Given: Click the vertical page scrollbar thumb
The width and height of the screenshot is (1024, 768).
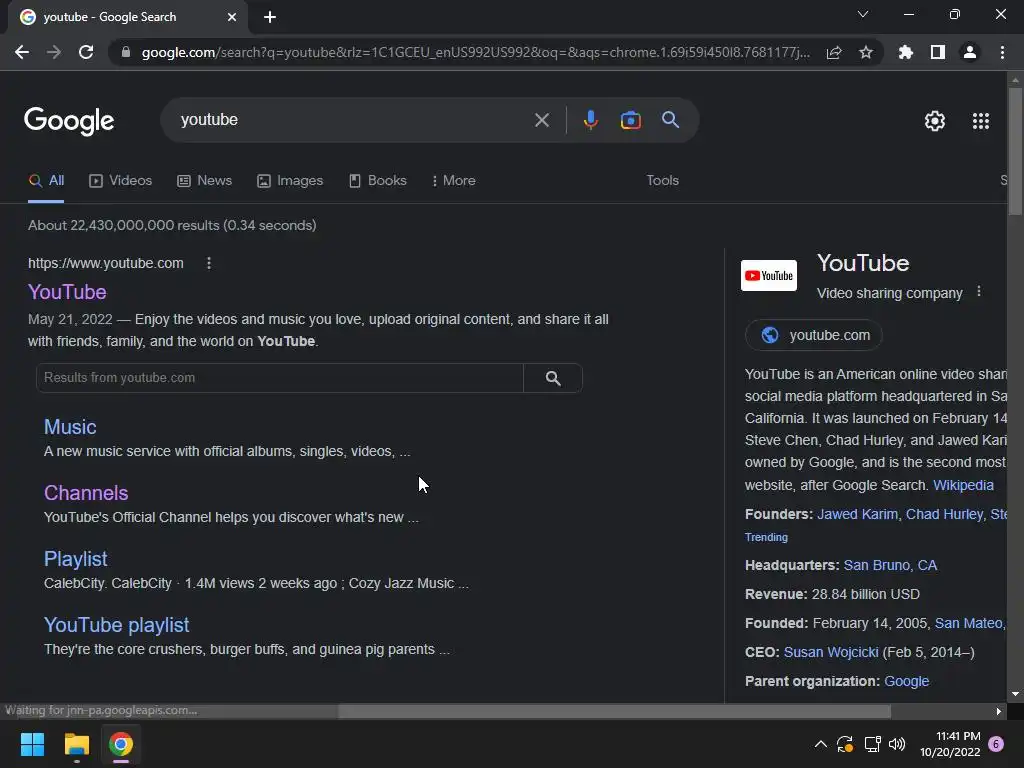Looking at the screenshot, I should pos(1015,150).
